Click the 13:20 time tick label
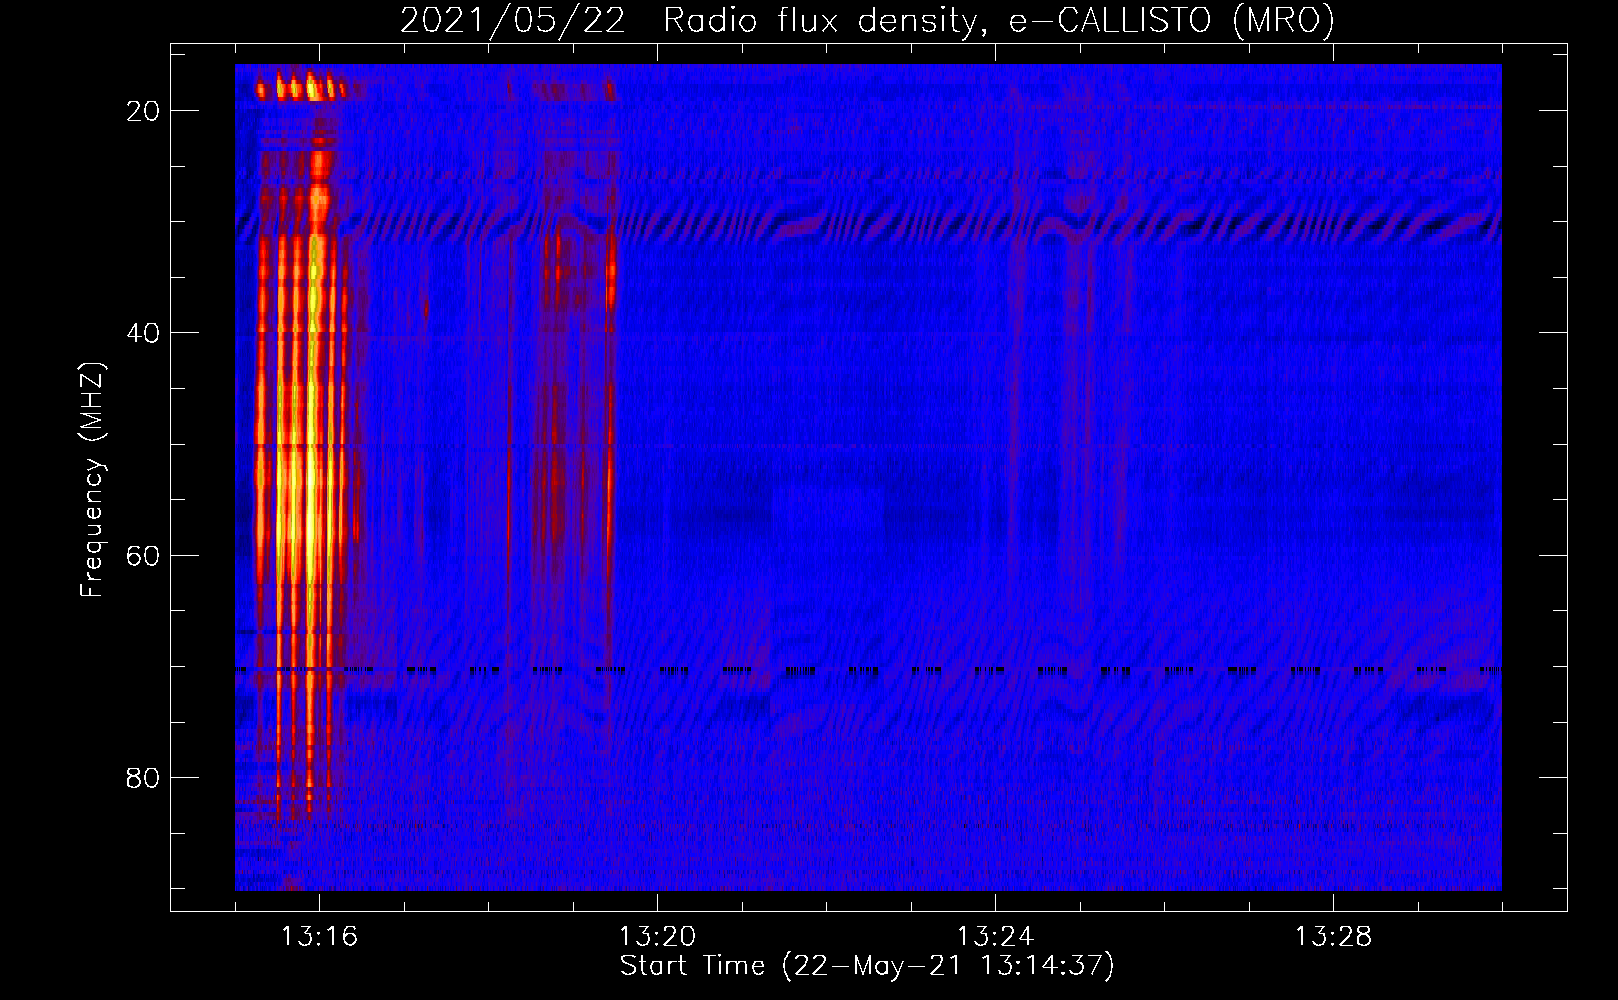Image resolution: width=1618 pixels, height=1000 pixels. coord(657,937)
